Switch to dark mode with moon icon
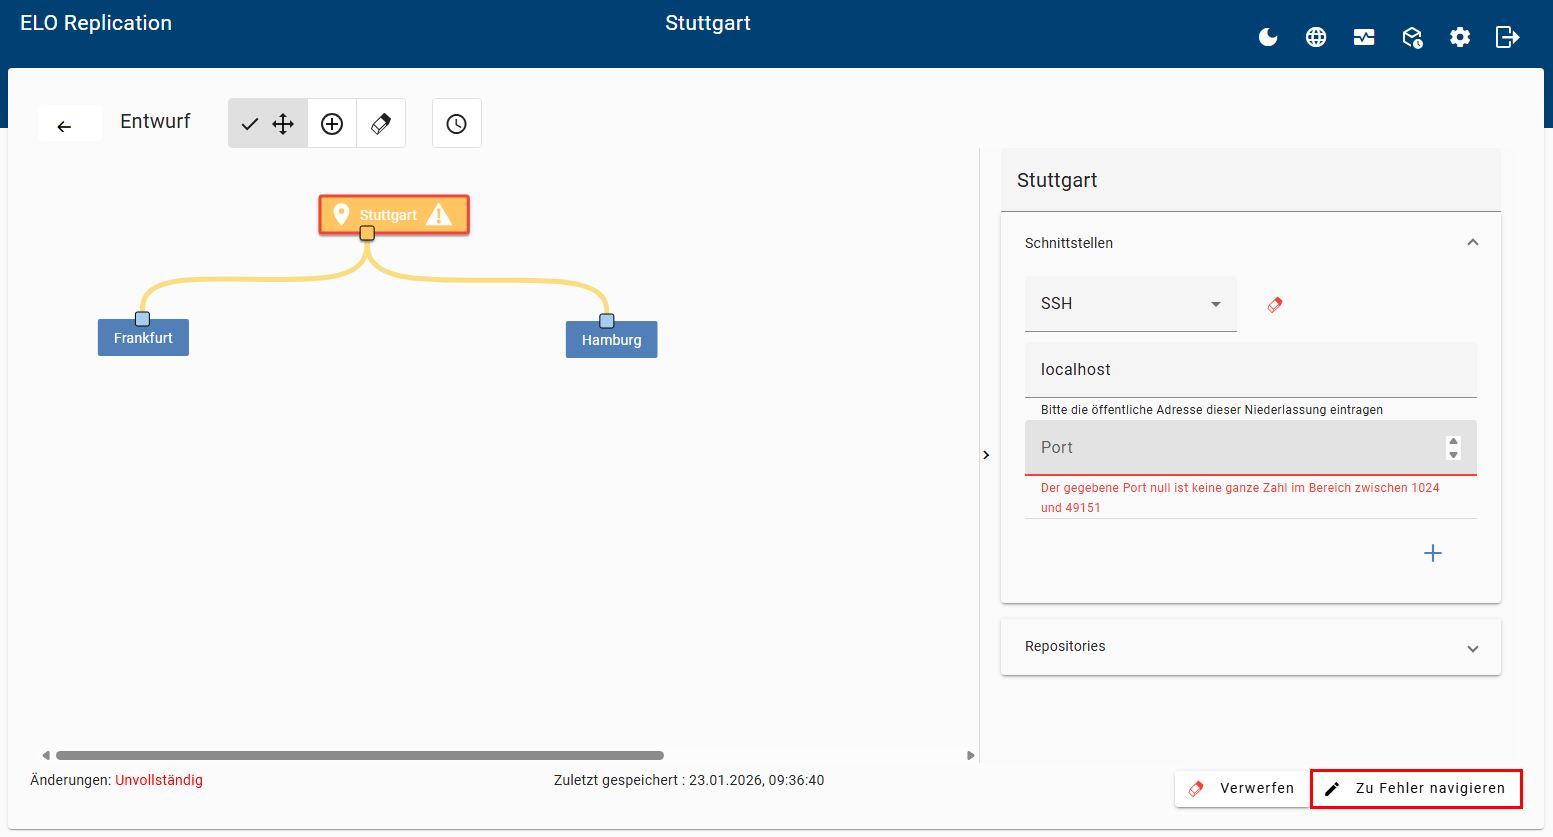 tap(1268, 37)
